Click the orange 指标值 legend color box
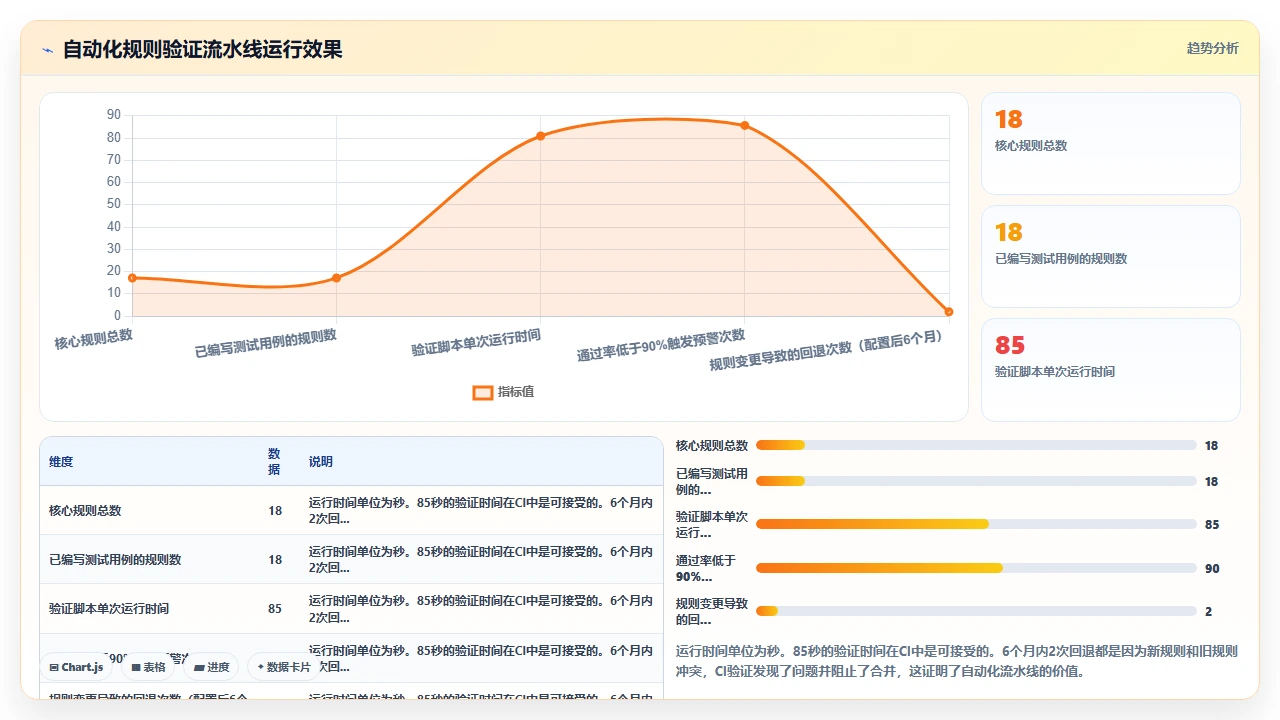1280x720 pixels. [x=483, y=392]
